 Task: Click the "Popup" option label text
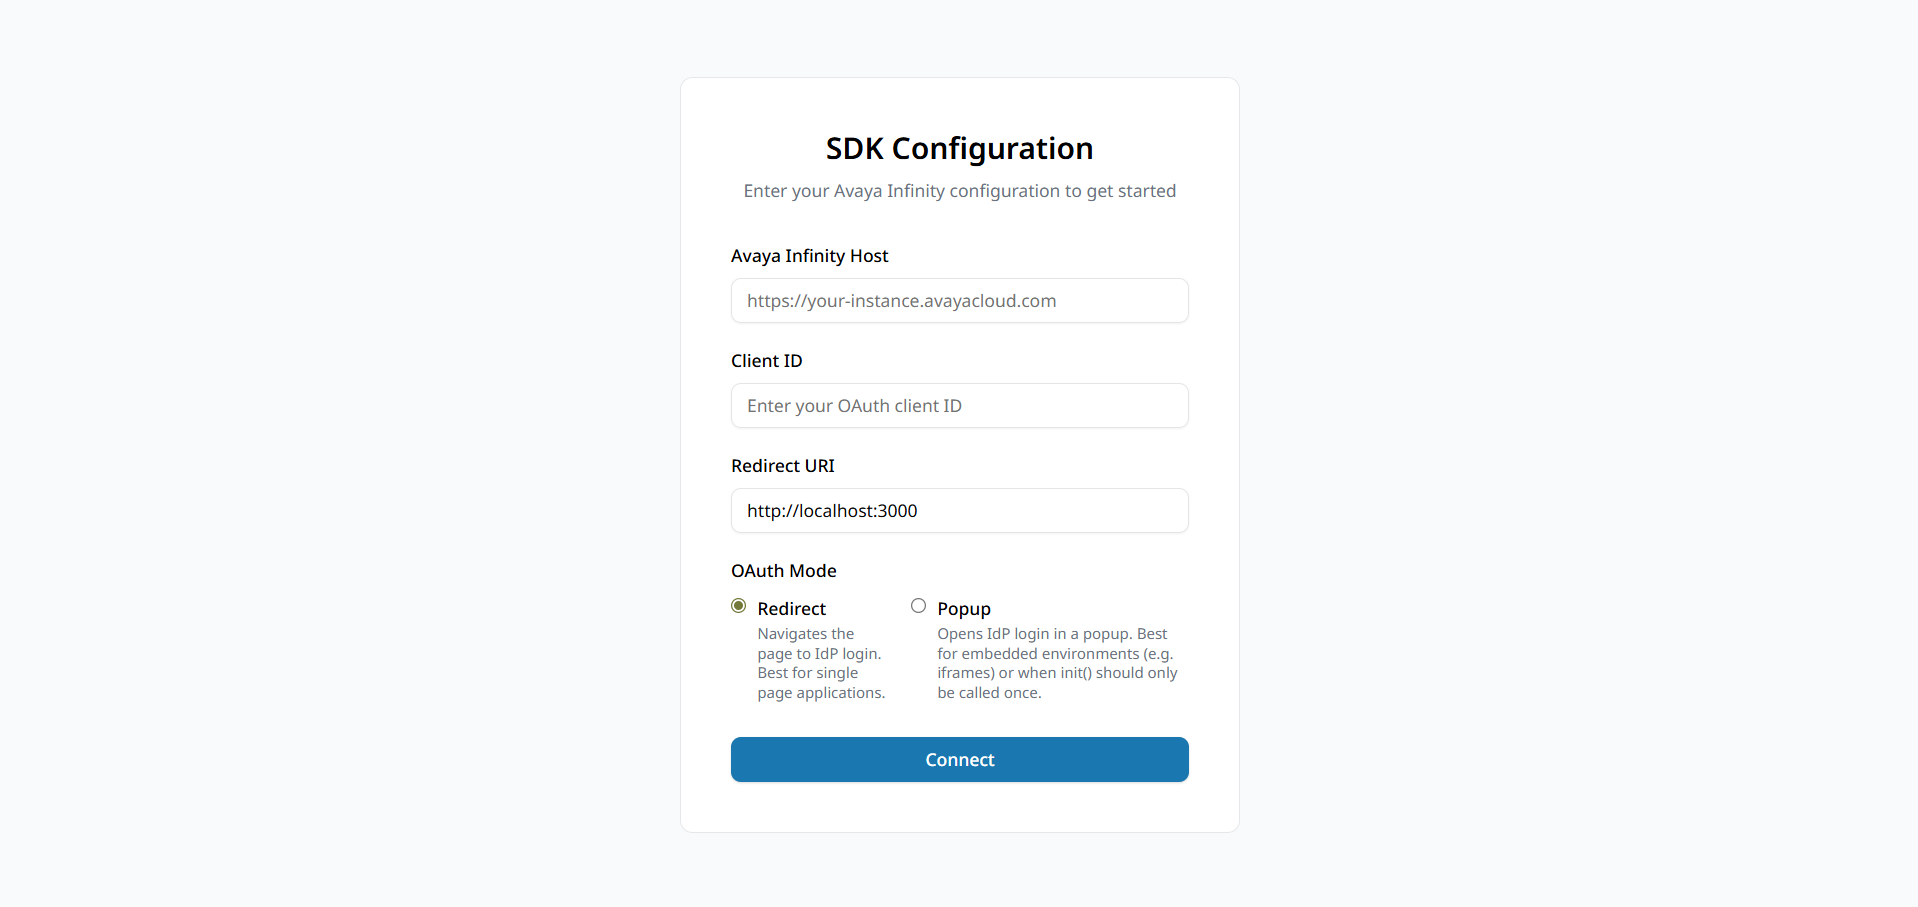(964, 609)
